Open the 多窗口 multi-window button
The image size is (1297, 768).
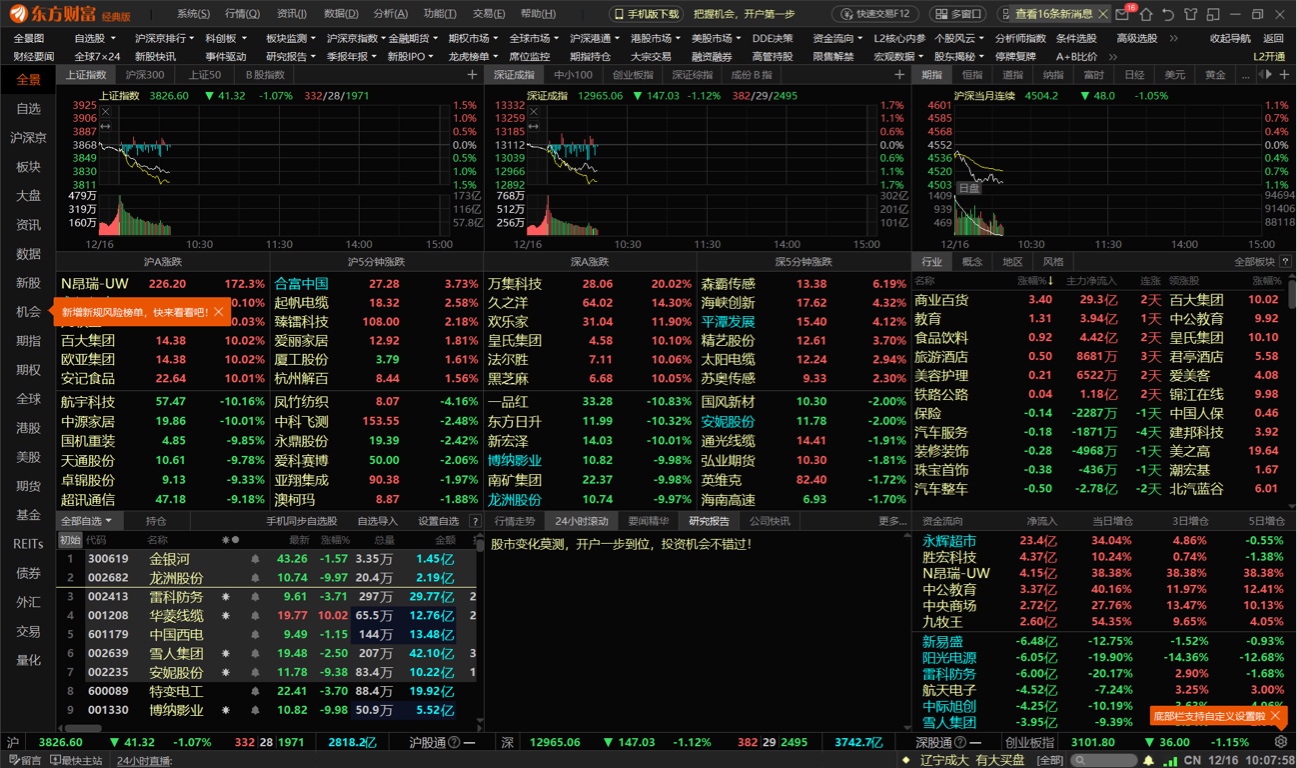pos(958,14)
